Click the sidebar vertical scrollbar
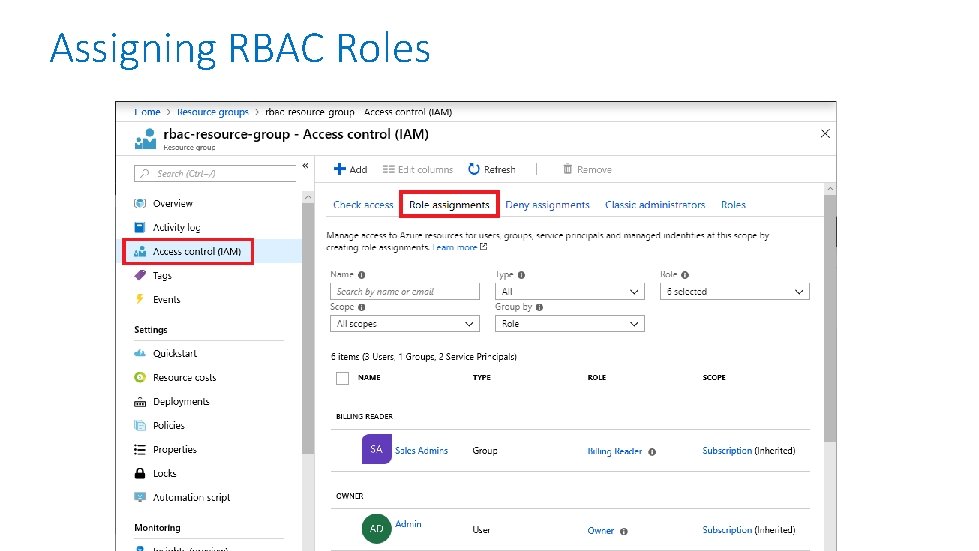This screenshot has height=551, width=979. (307, 328)
